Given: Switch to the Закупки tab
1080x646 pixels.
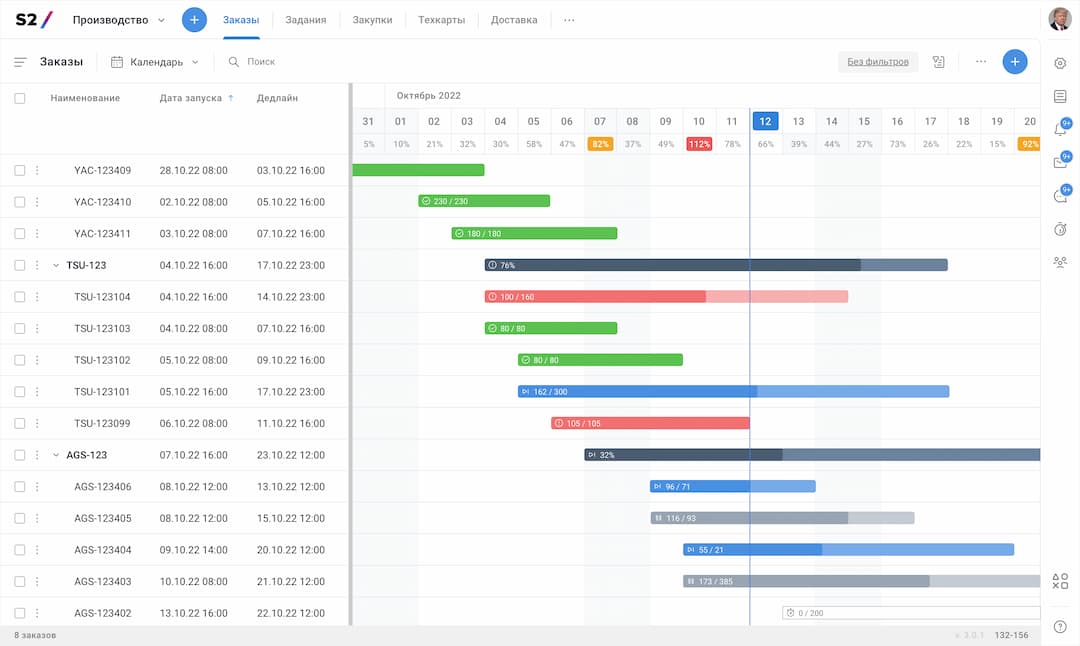Looking at the screenshot, I should (x=373, y=20).
